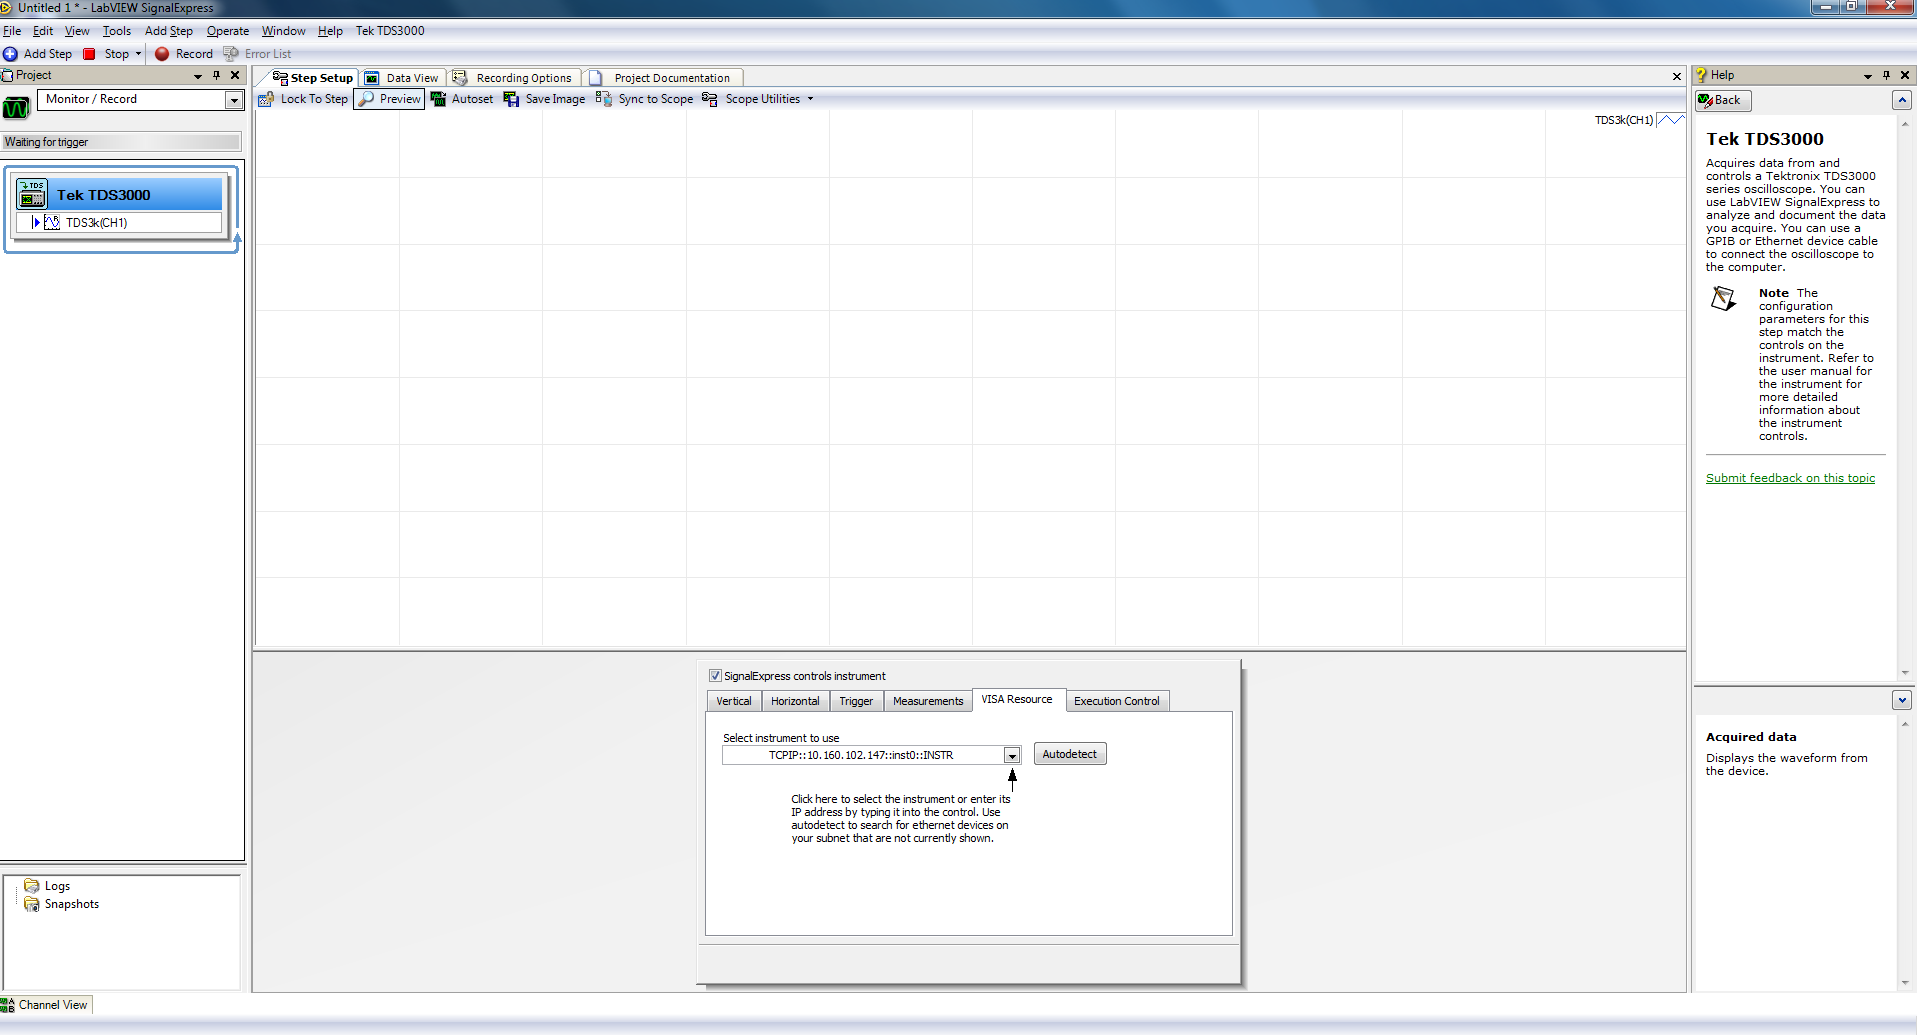The image size is (1917, 1035).
Task: Expand the TDS3k(CH1) output arrow
Action: tap(36, 222)
